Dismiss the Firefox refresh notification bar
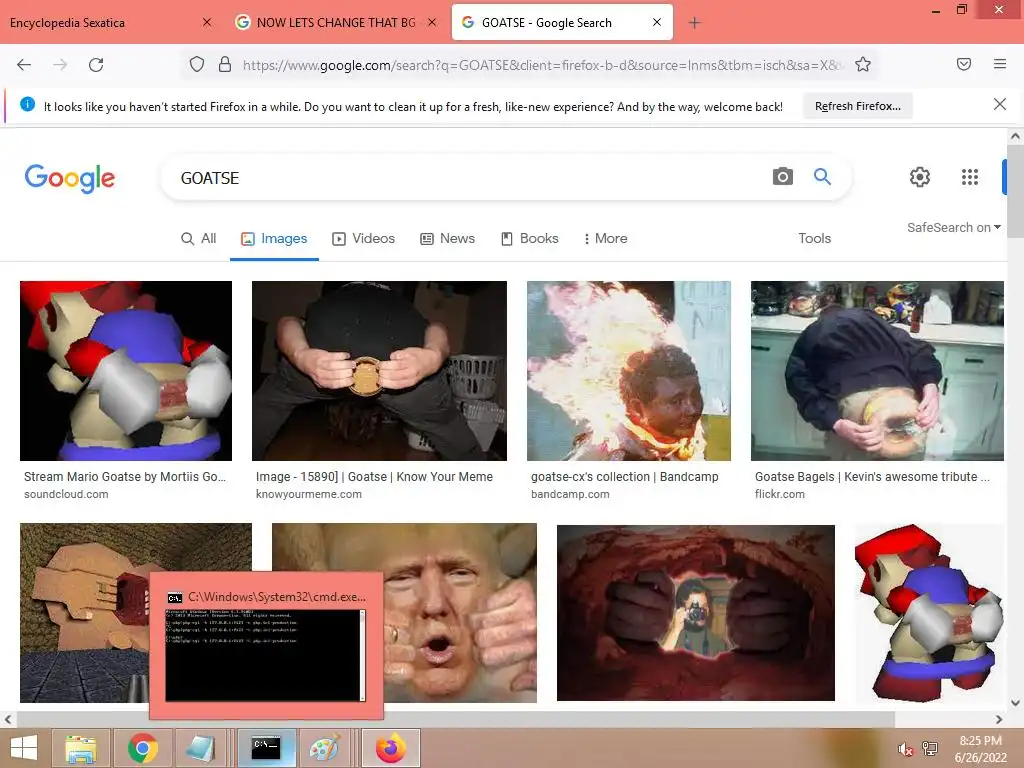 point(1000,104)
